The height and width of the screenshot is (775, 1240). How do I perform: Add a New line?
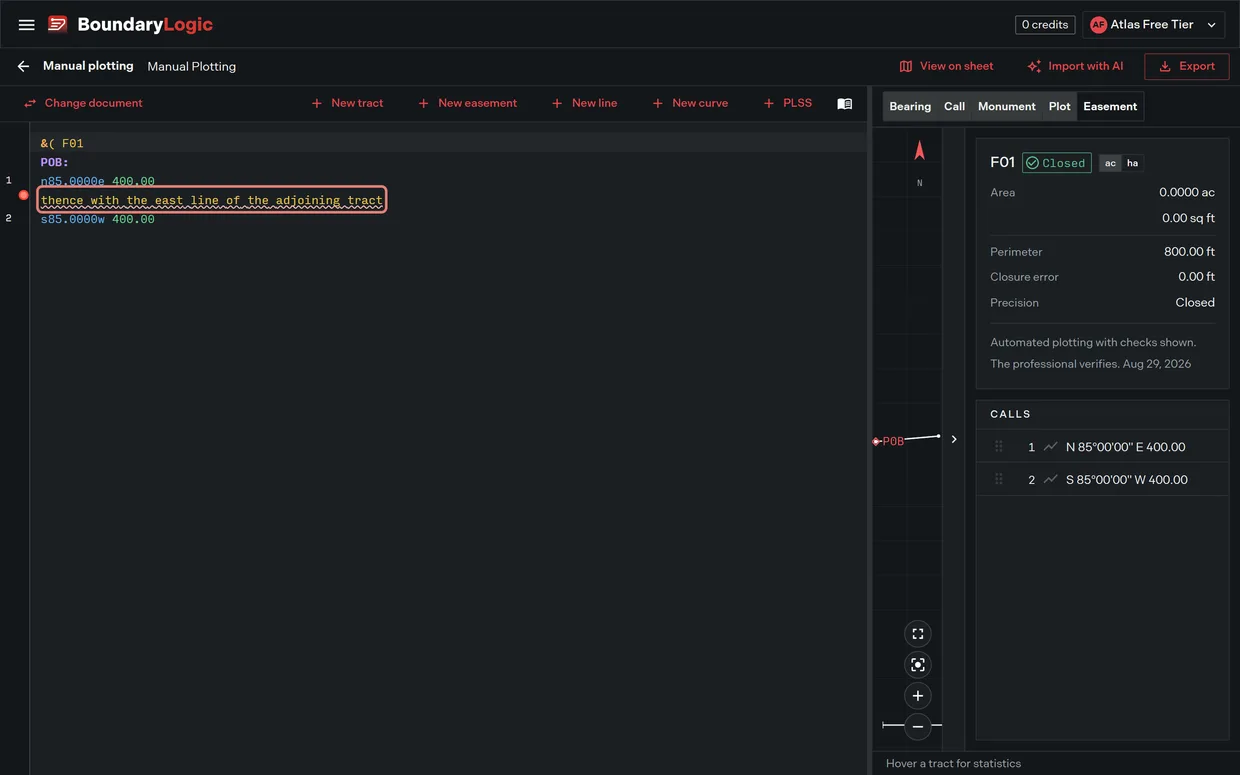click(x=584, y=103)
